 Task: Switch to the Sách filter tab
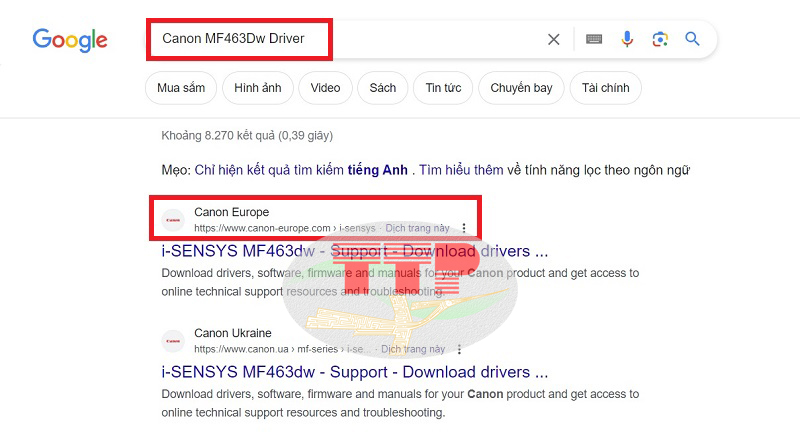click(x=383, y=88)
